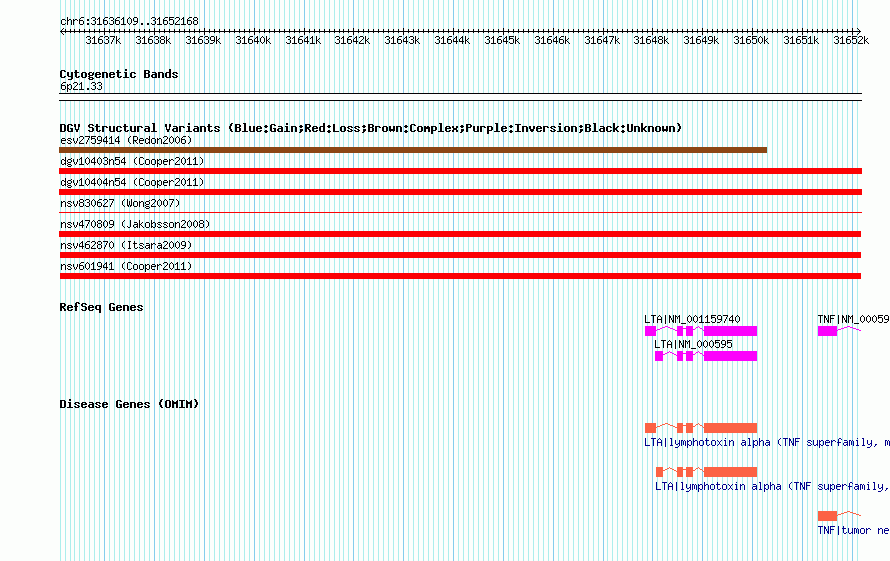
Task: Click the lower orange LTA OMIM gene model
Action: [x=706, y=472]
